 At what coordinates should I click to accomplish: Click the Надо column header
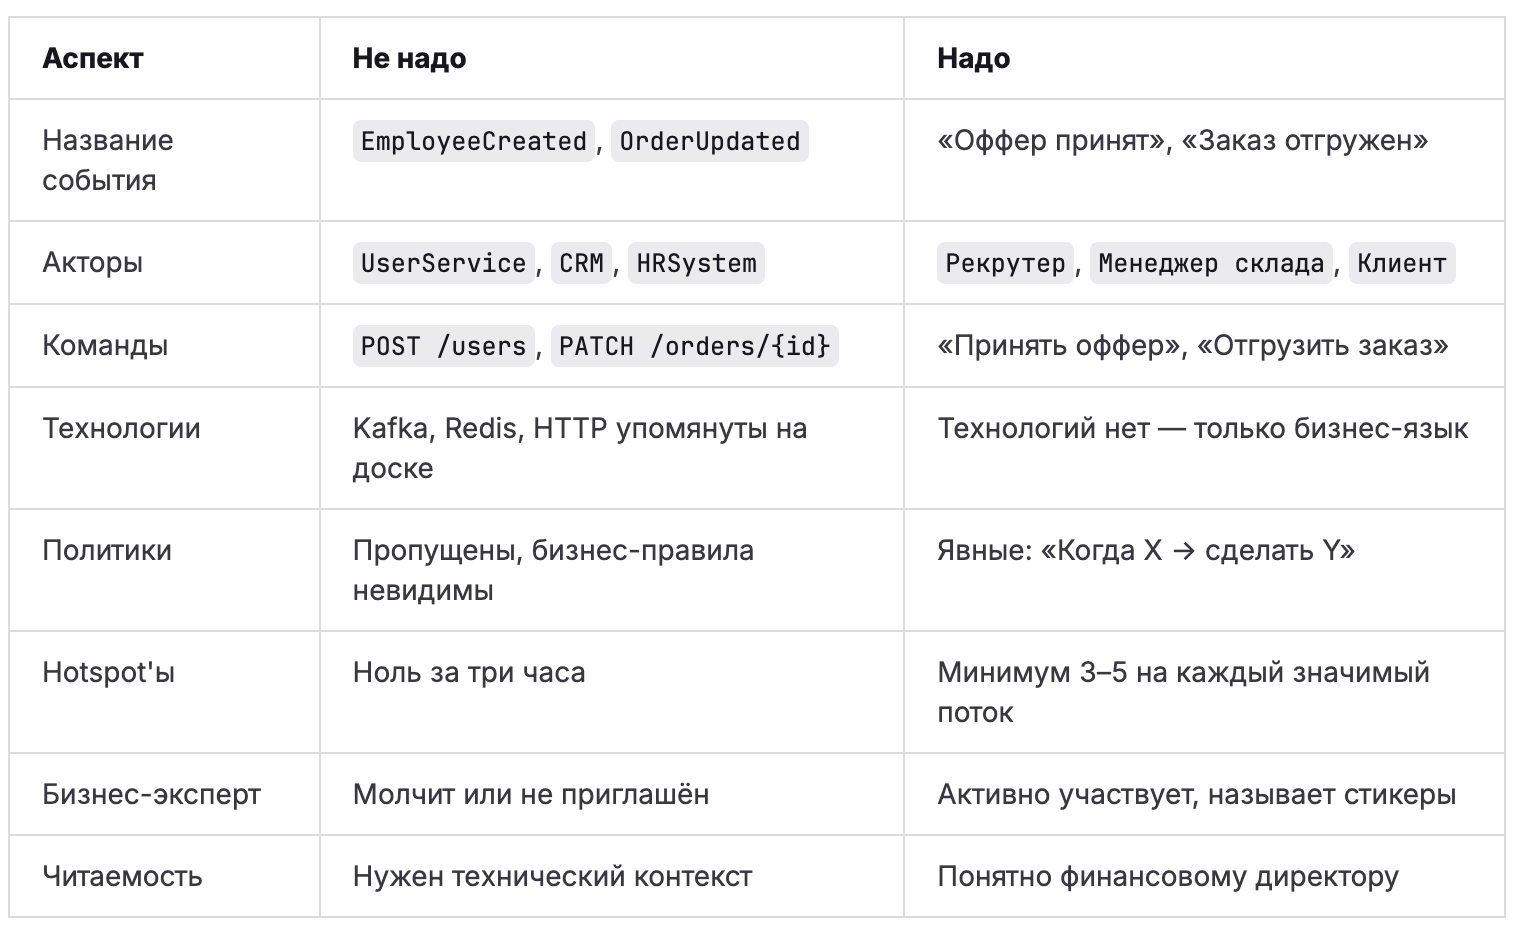tap(973, 58)
